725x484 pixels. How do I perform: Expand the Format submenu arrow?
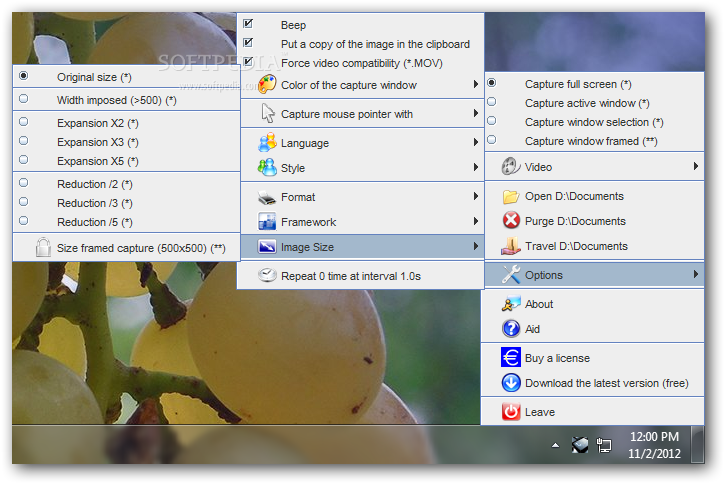point(475,196)
